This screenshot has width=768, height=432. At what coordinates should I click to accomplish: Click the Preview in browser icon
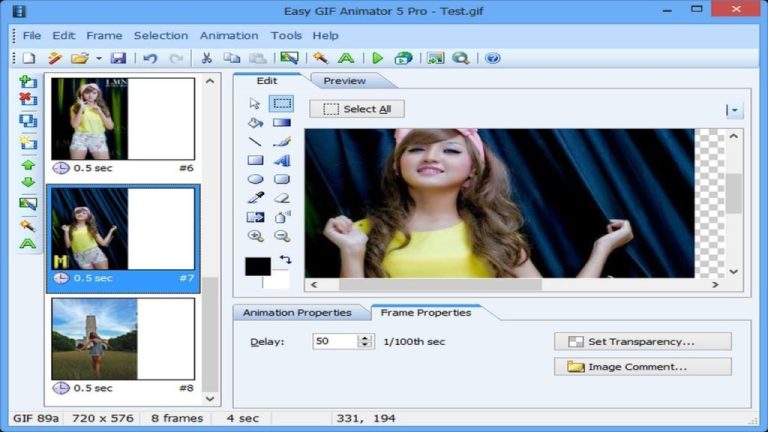coord(403,58)
